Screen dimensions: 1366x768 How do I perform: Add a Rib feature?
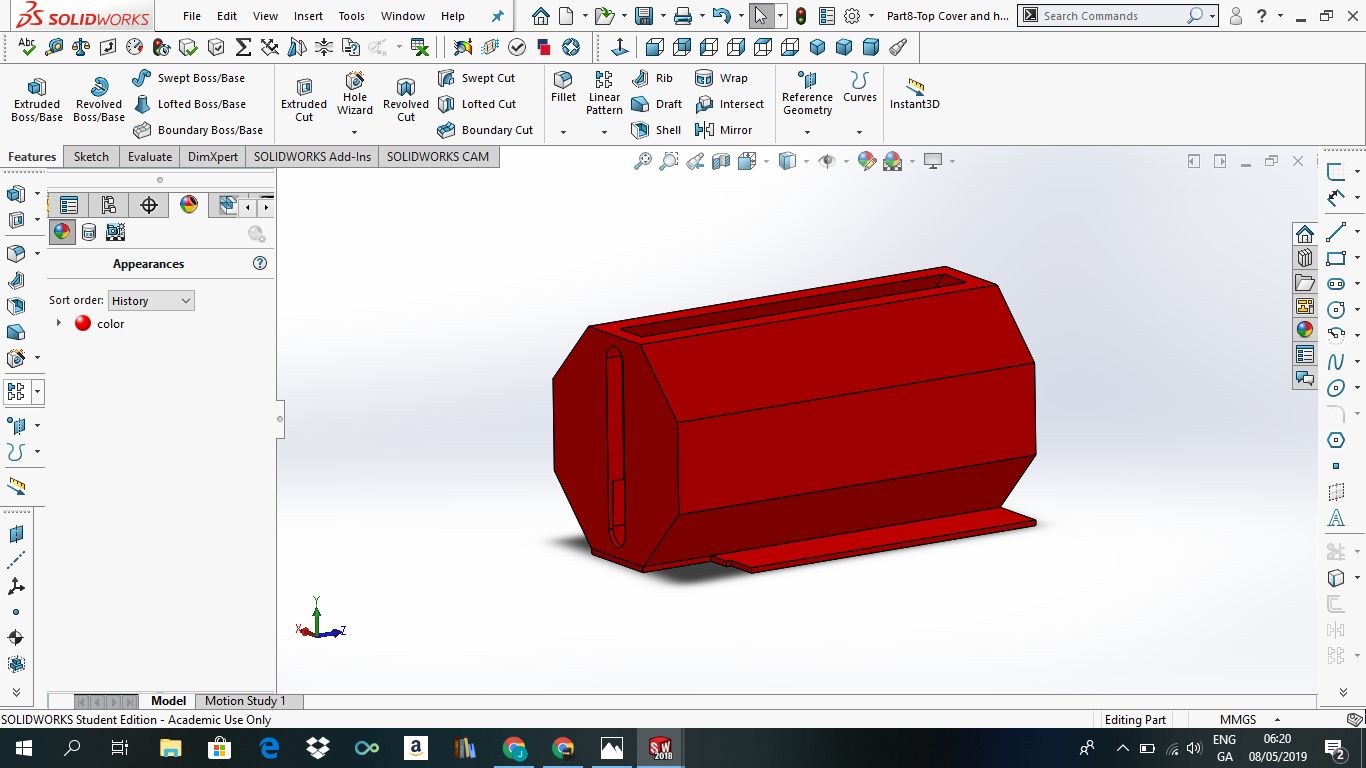[x=653, y=78]
